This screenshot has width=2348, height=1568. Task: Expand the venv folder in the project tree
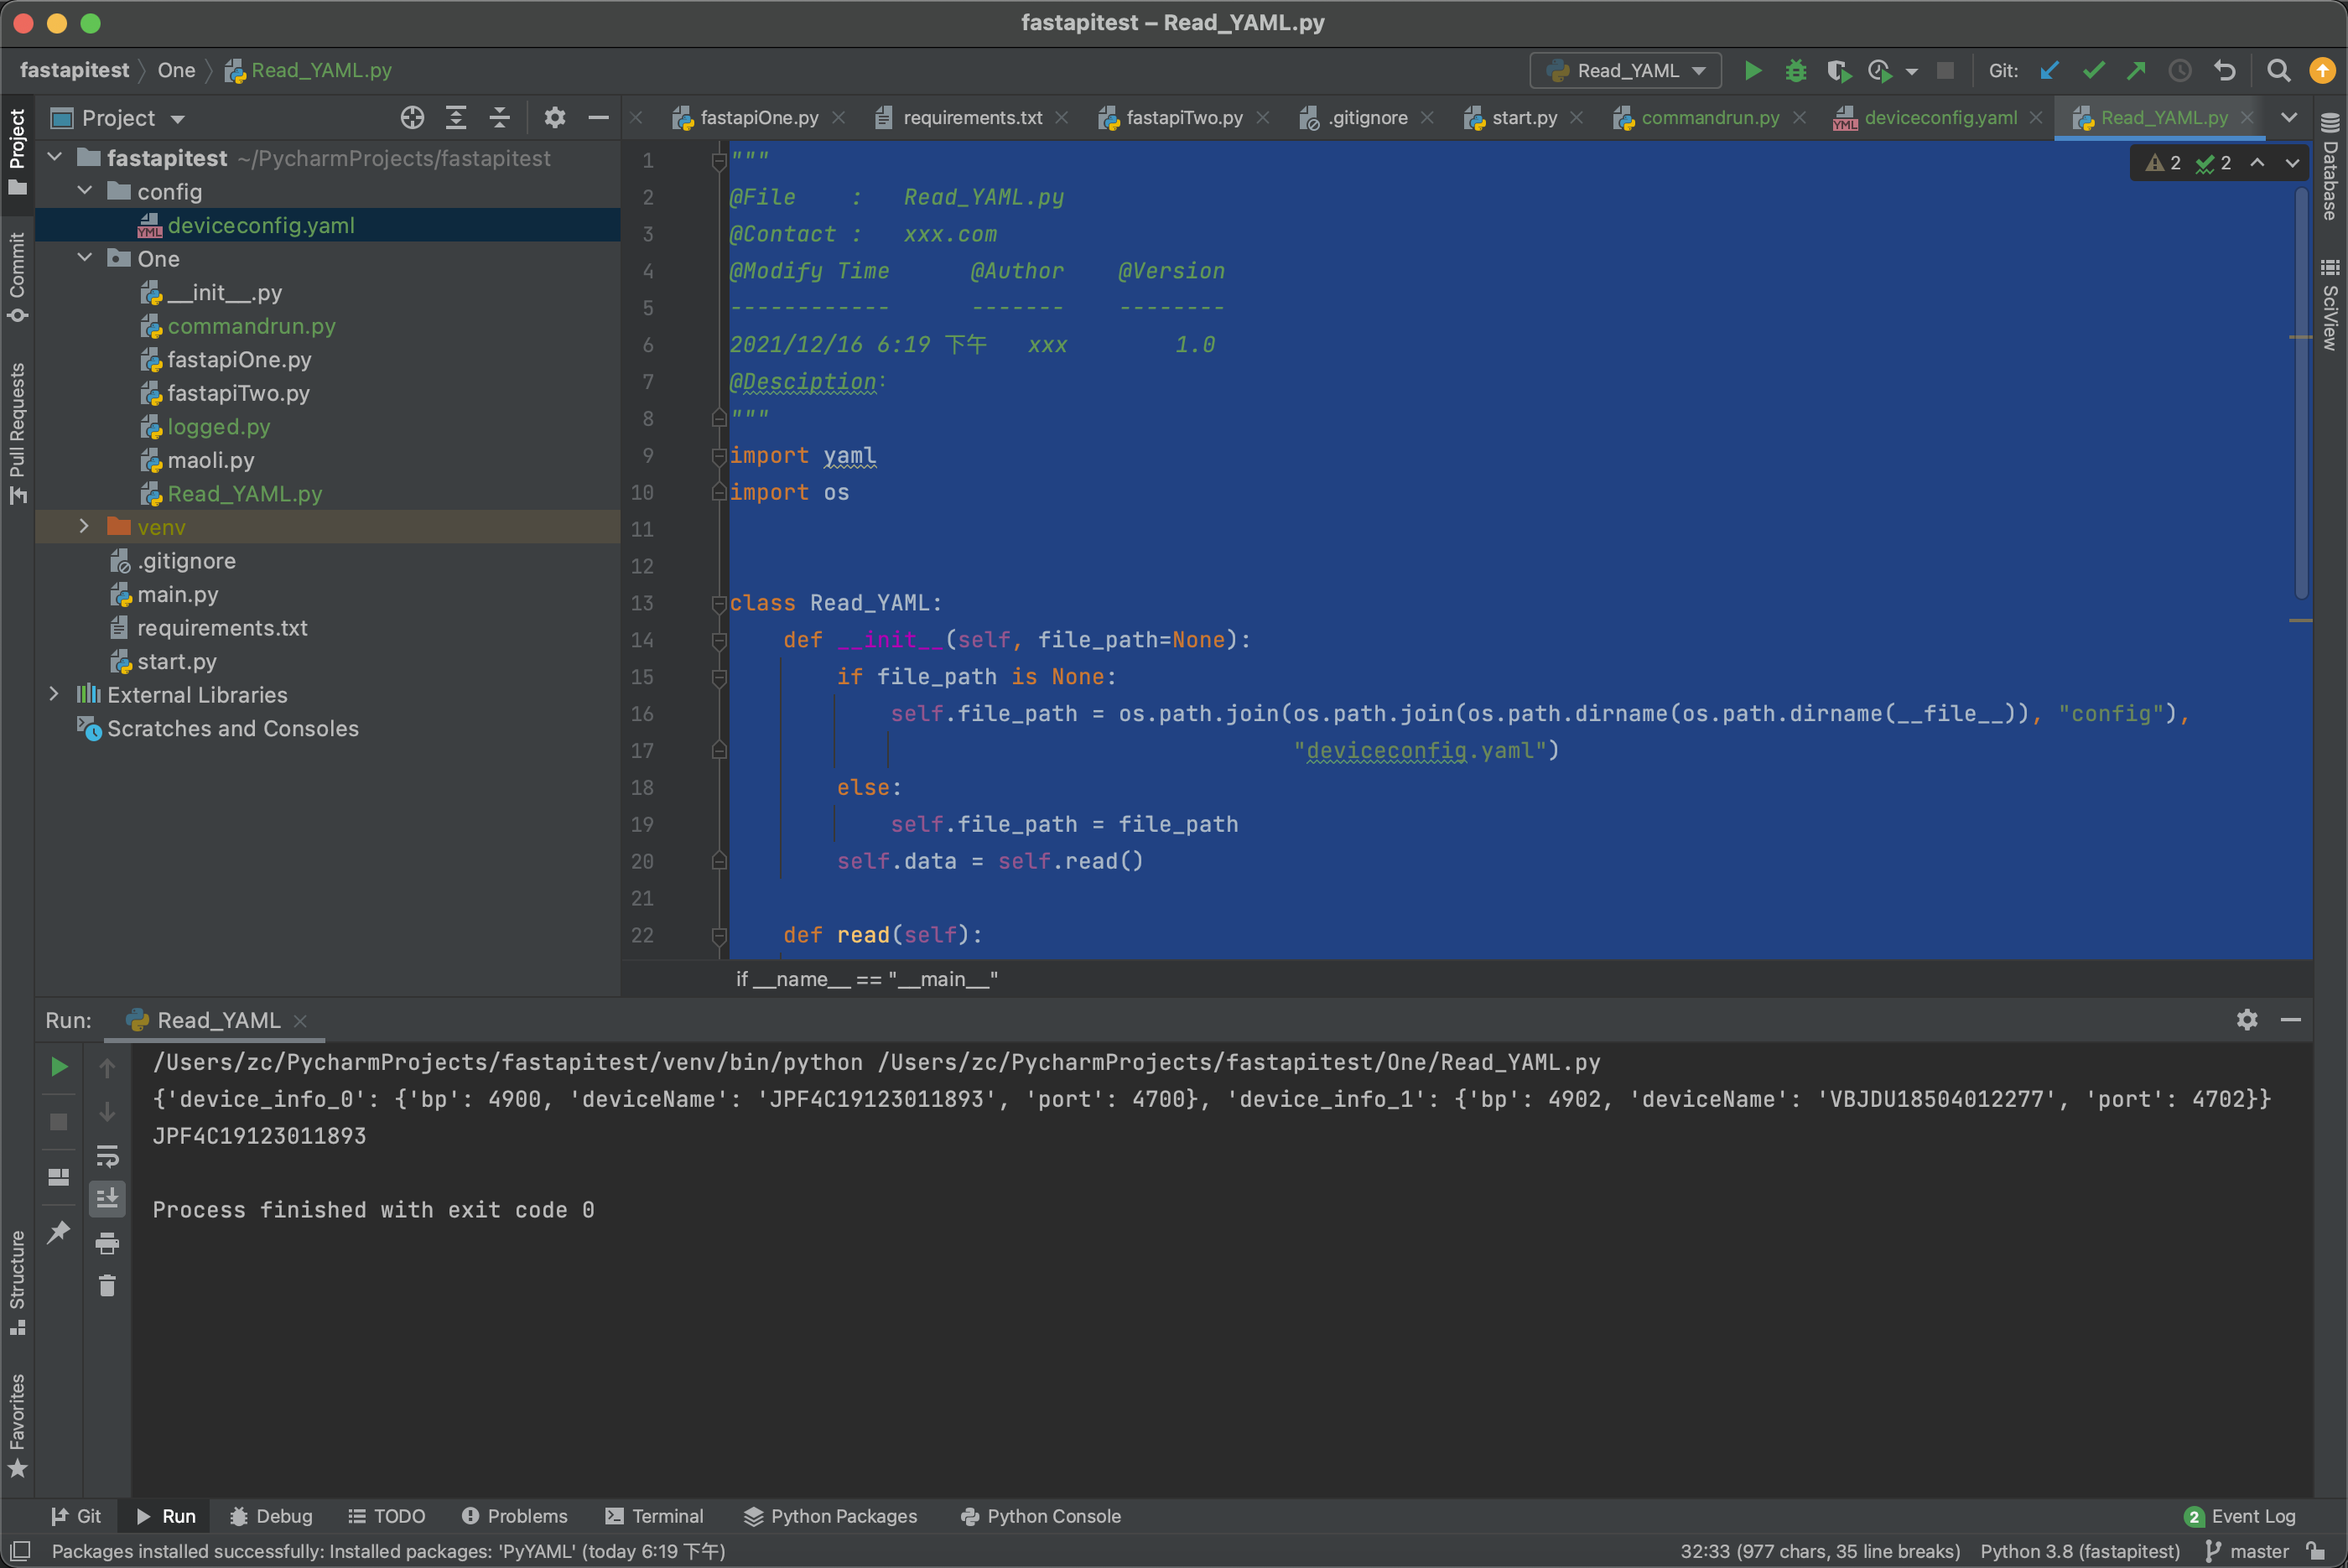(85, 527)
